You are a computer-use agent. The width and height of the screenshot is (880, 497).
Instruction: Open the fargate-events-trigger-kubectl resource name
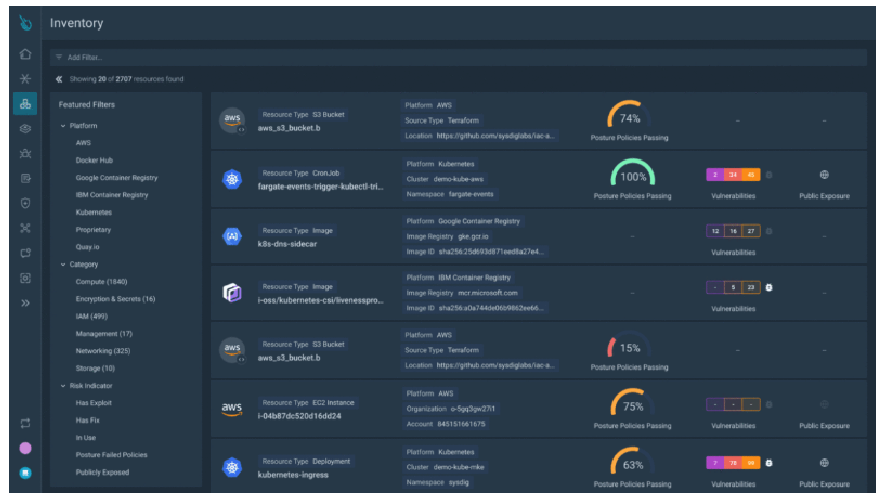click(320, 187)
